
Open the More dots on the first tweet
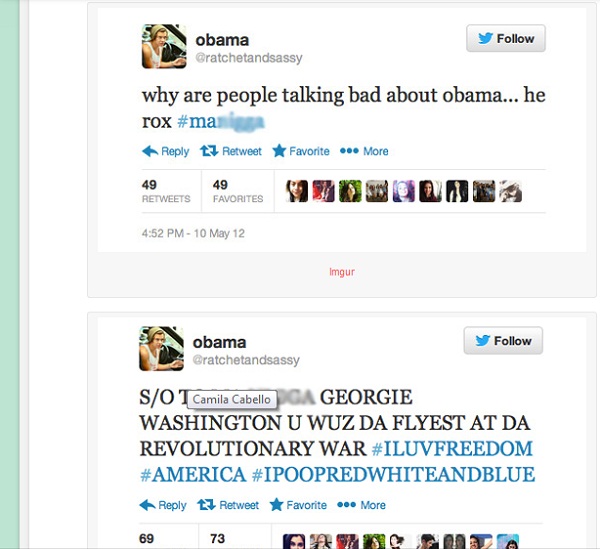tap(349, 151)
